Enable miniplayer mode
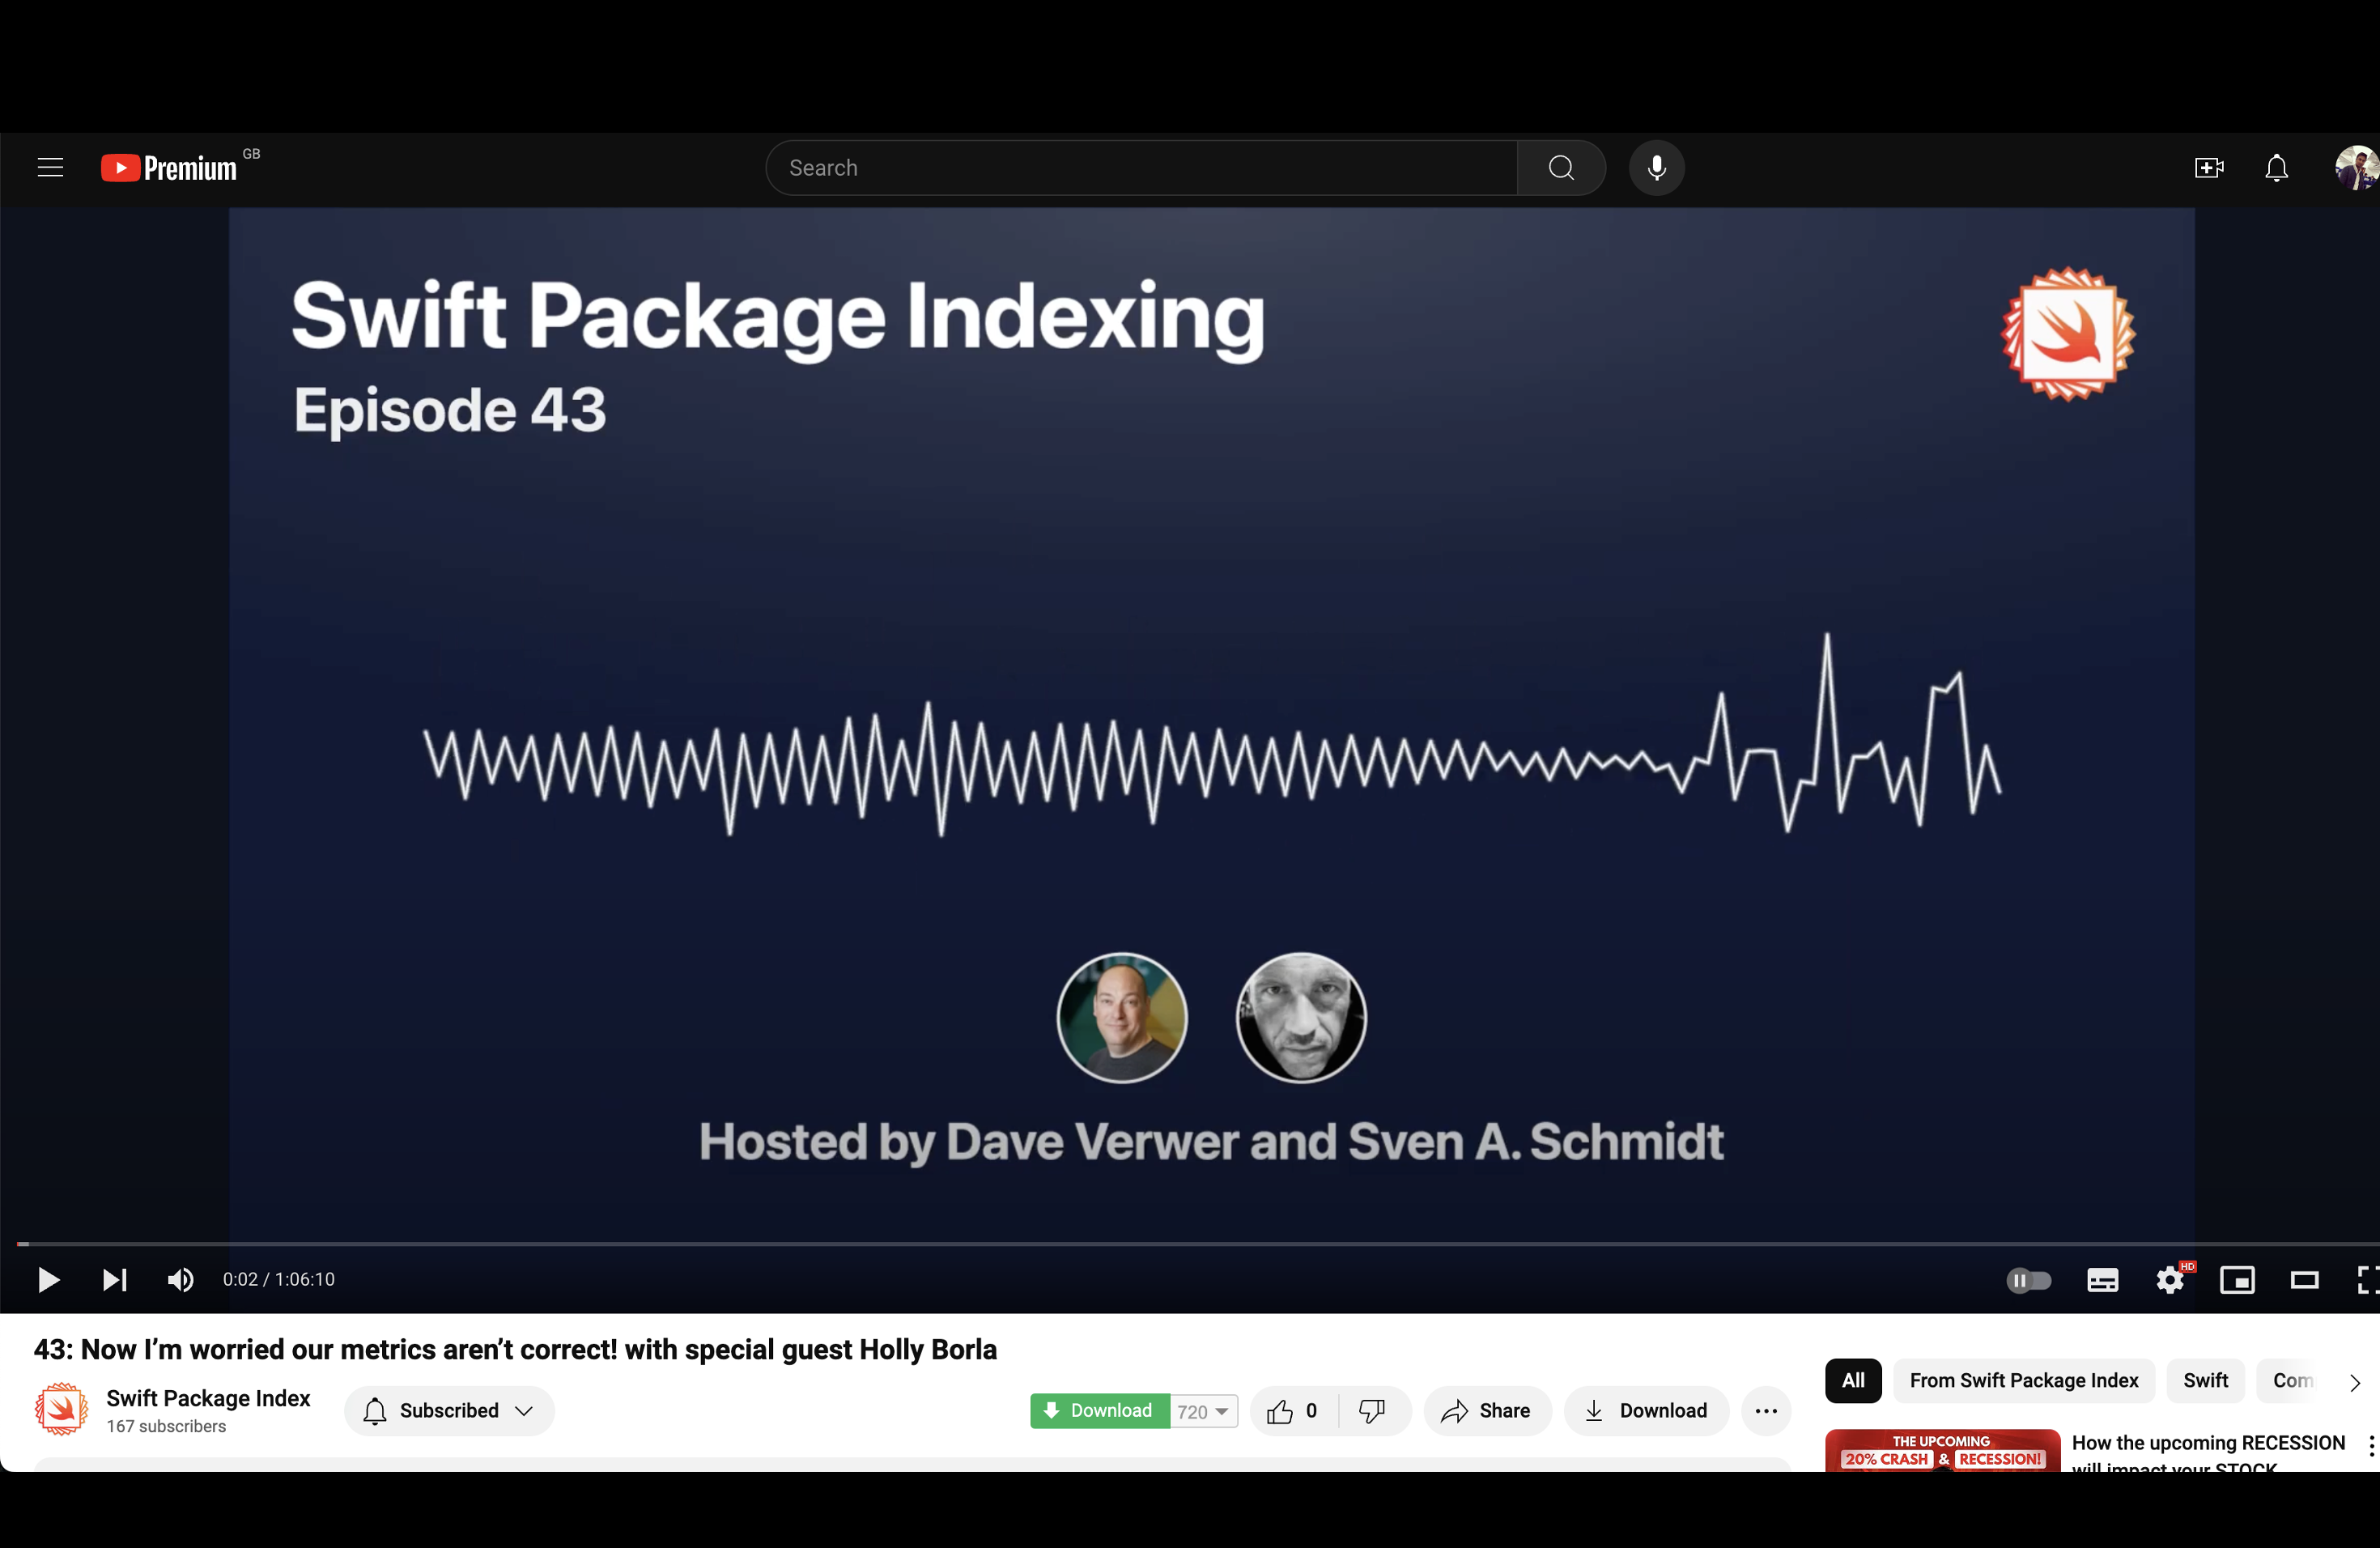Image resolution: width=2380 pixels, height=1548 pixels. pyautogui.click(x=2237, y=1280)
